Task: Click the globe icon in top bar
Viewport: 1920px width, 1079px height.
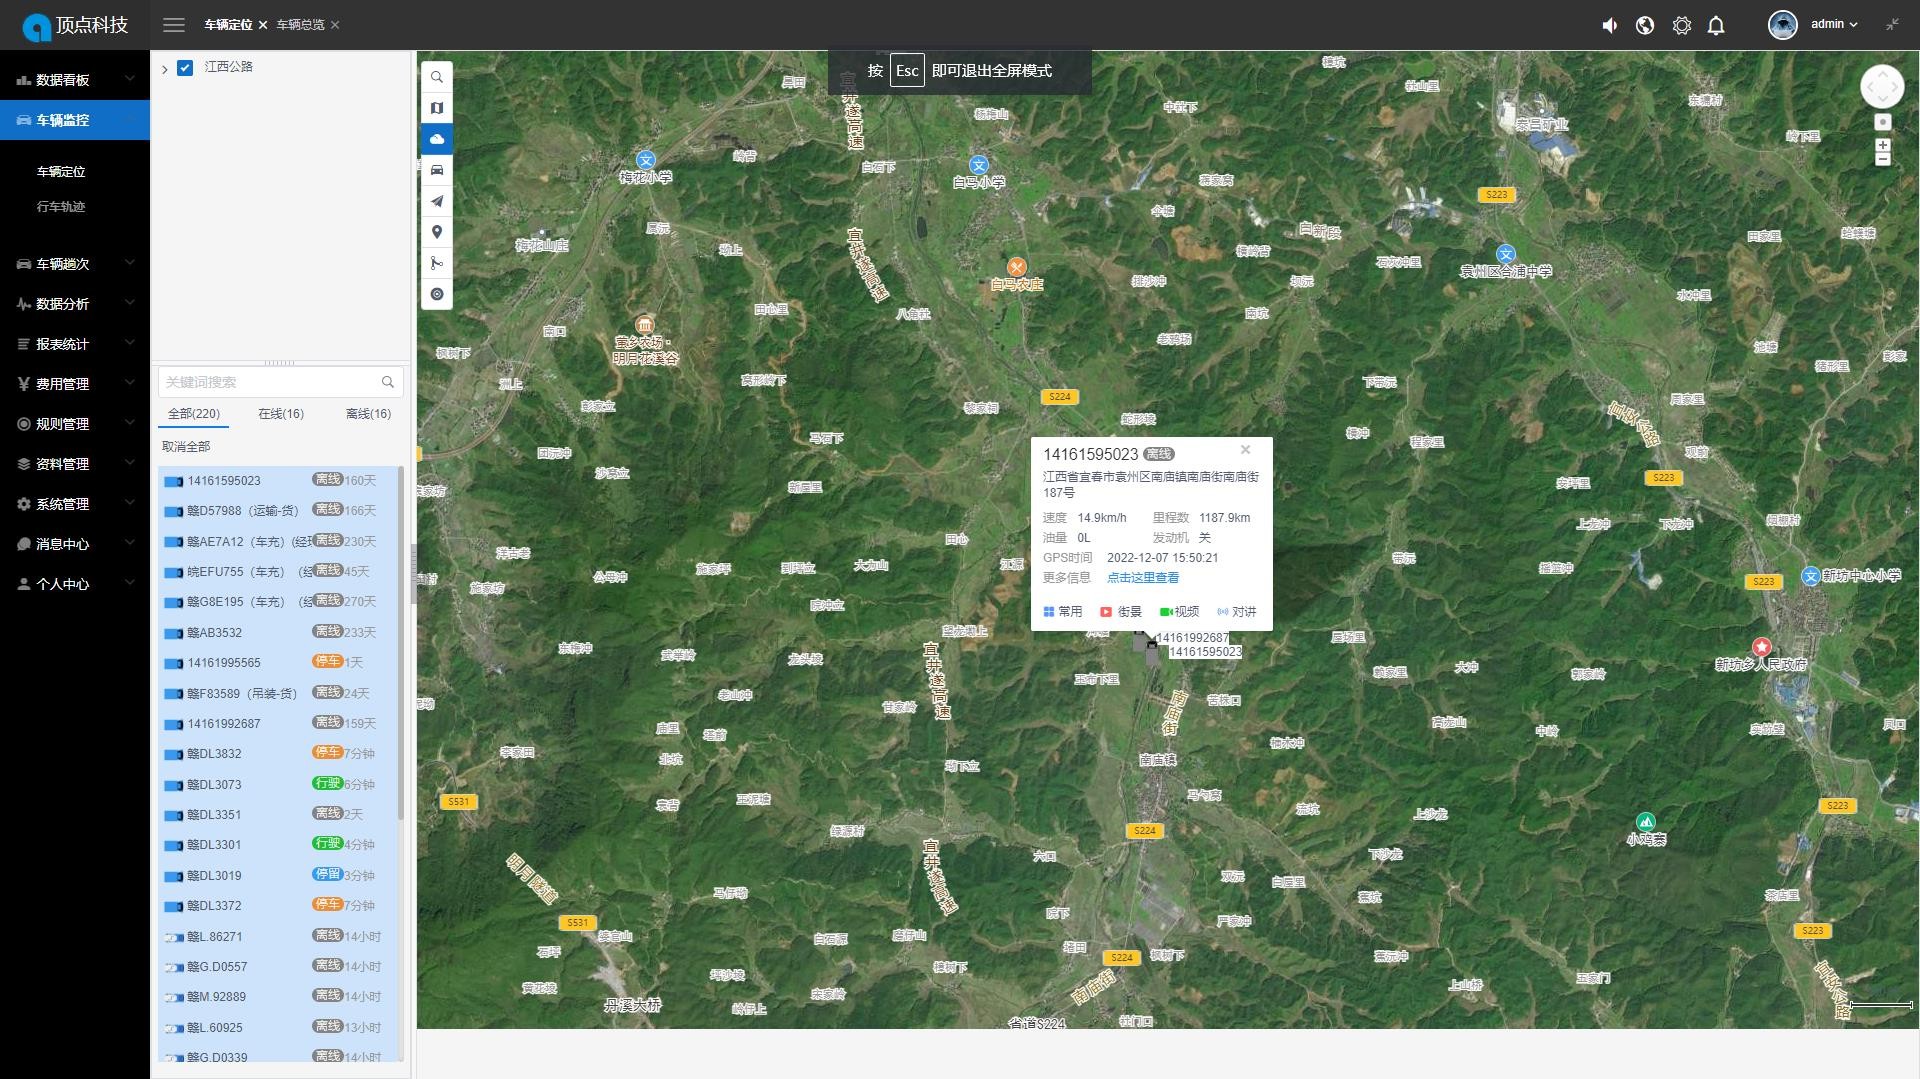Action: 1645,25
